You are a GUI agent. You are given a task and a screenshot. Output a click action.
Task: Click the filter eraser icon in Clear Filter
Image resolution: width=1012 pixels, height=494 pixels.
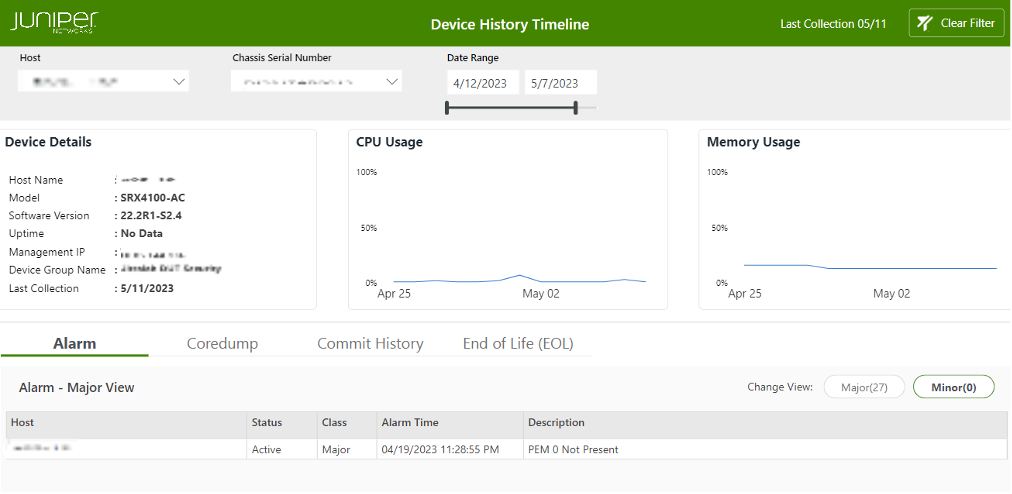pos(925,23)
